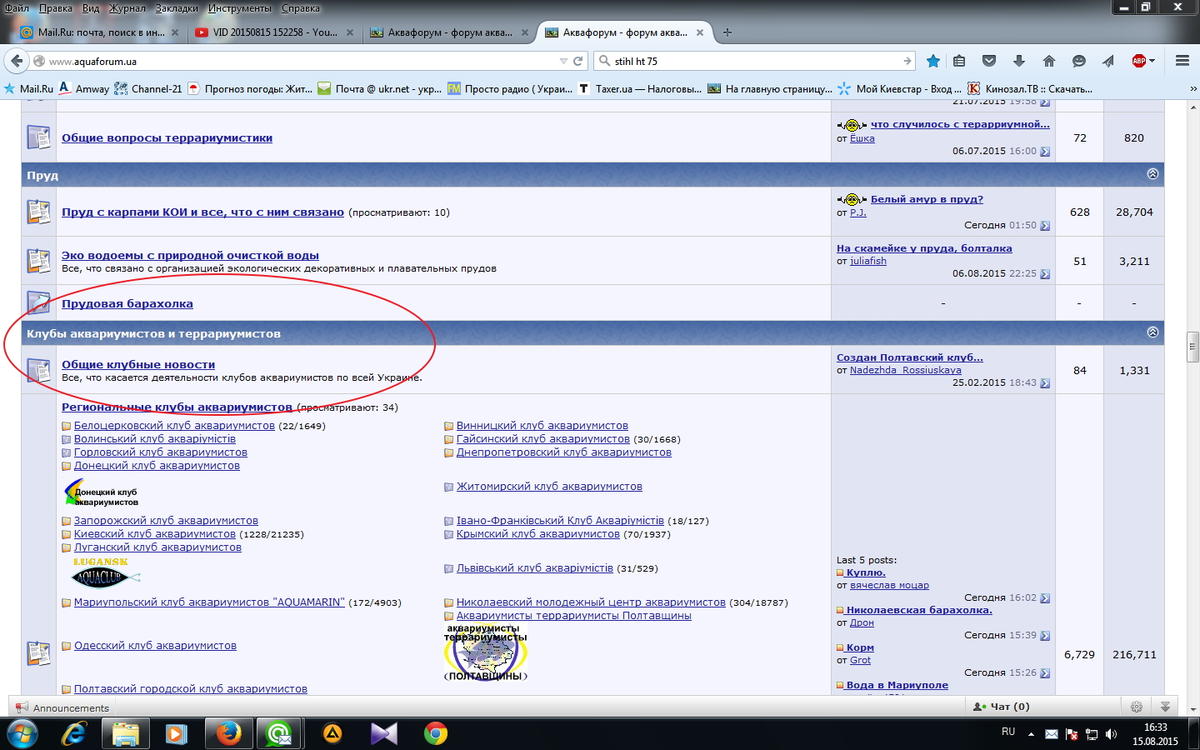This screenshot has width=1200, height=750.
Task: Click the search field containing stihl ht 75
Action: point(750,61)
